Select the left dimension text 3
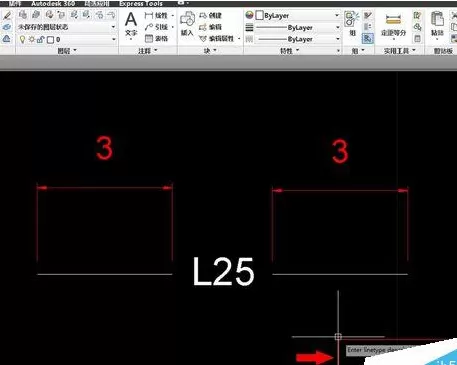 pos(104,148)
